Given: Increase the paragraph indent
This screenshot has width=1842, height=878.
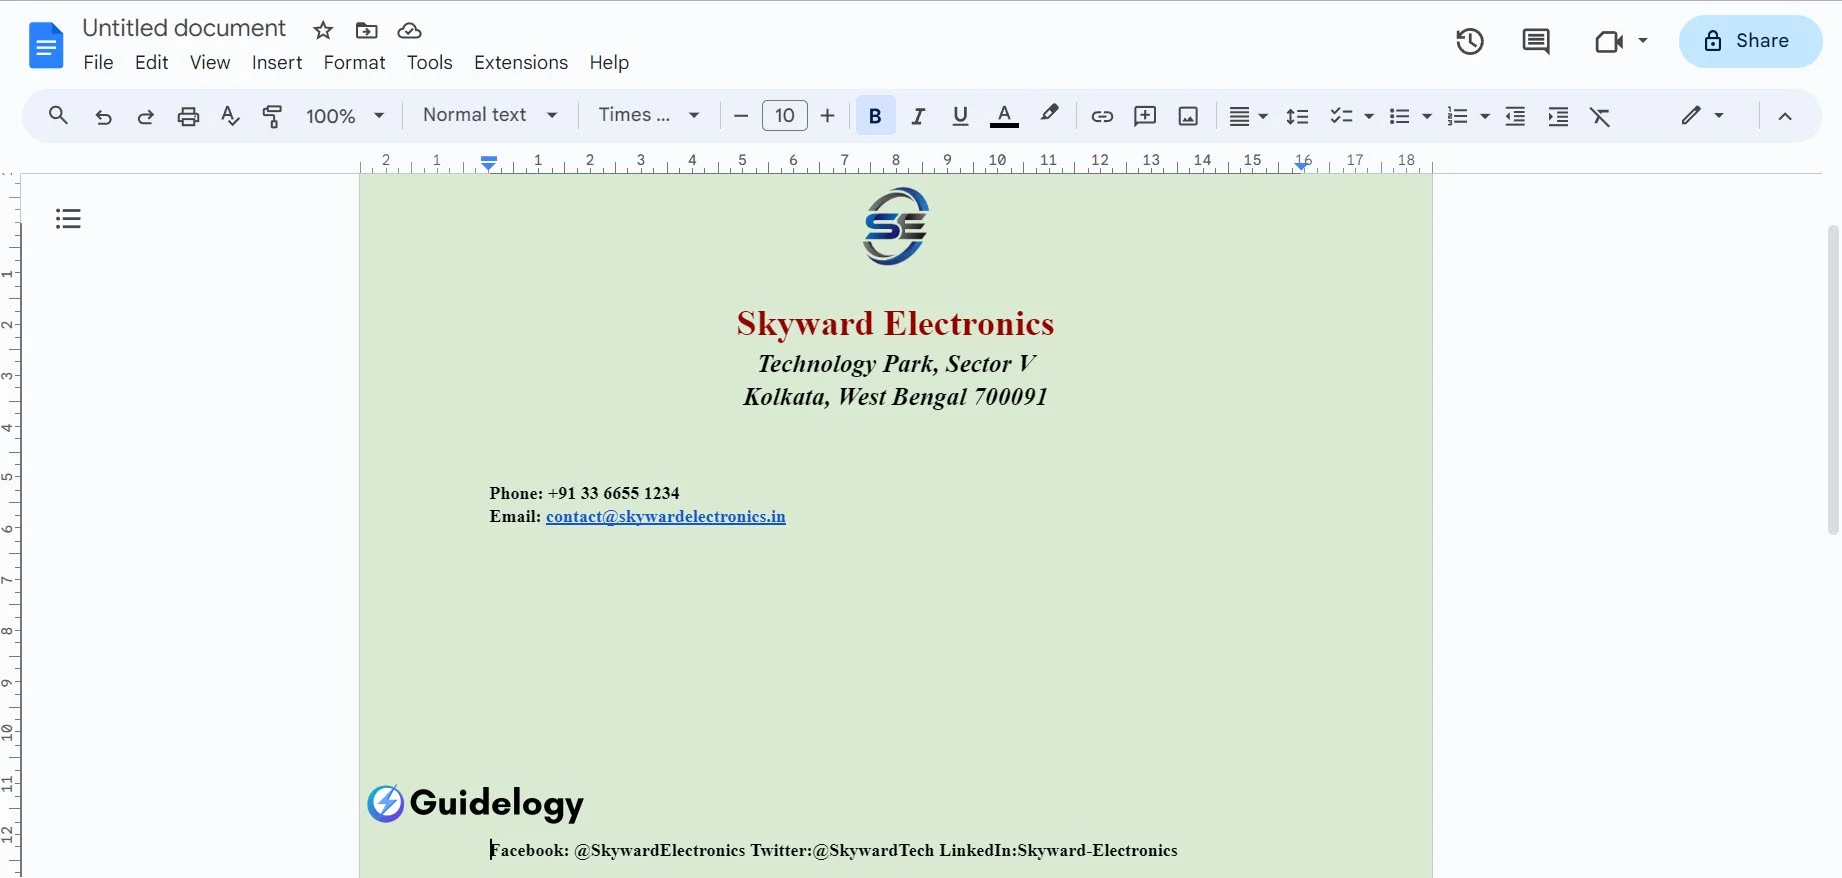Looking at the screenshot, I should click(1558, 116).
